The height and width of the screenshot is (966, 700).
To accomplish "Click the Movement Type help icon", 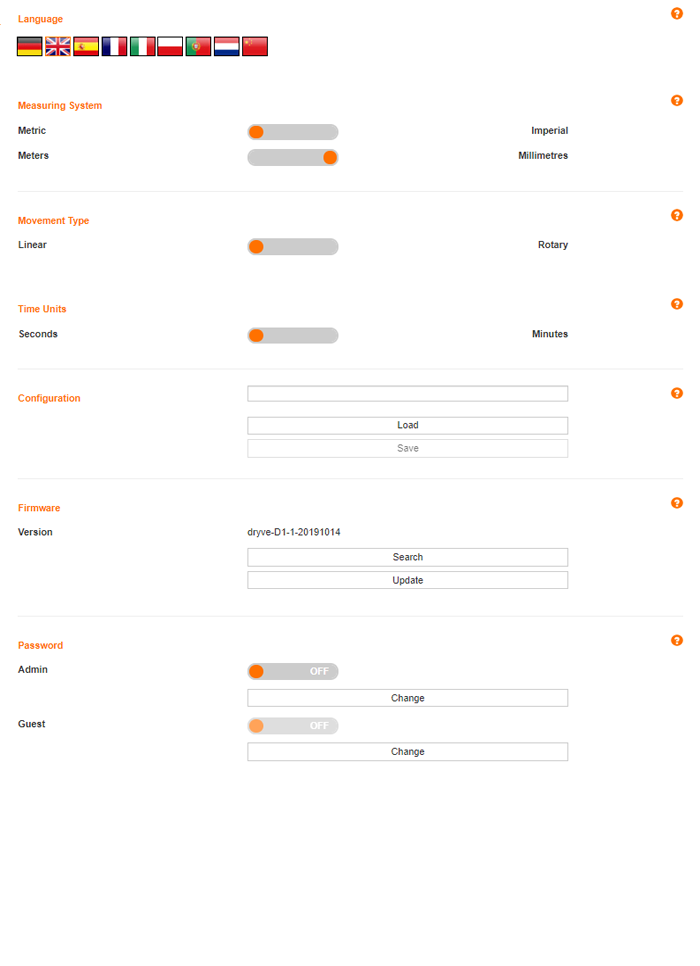I will coord(677,215).
